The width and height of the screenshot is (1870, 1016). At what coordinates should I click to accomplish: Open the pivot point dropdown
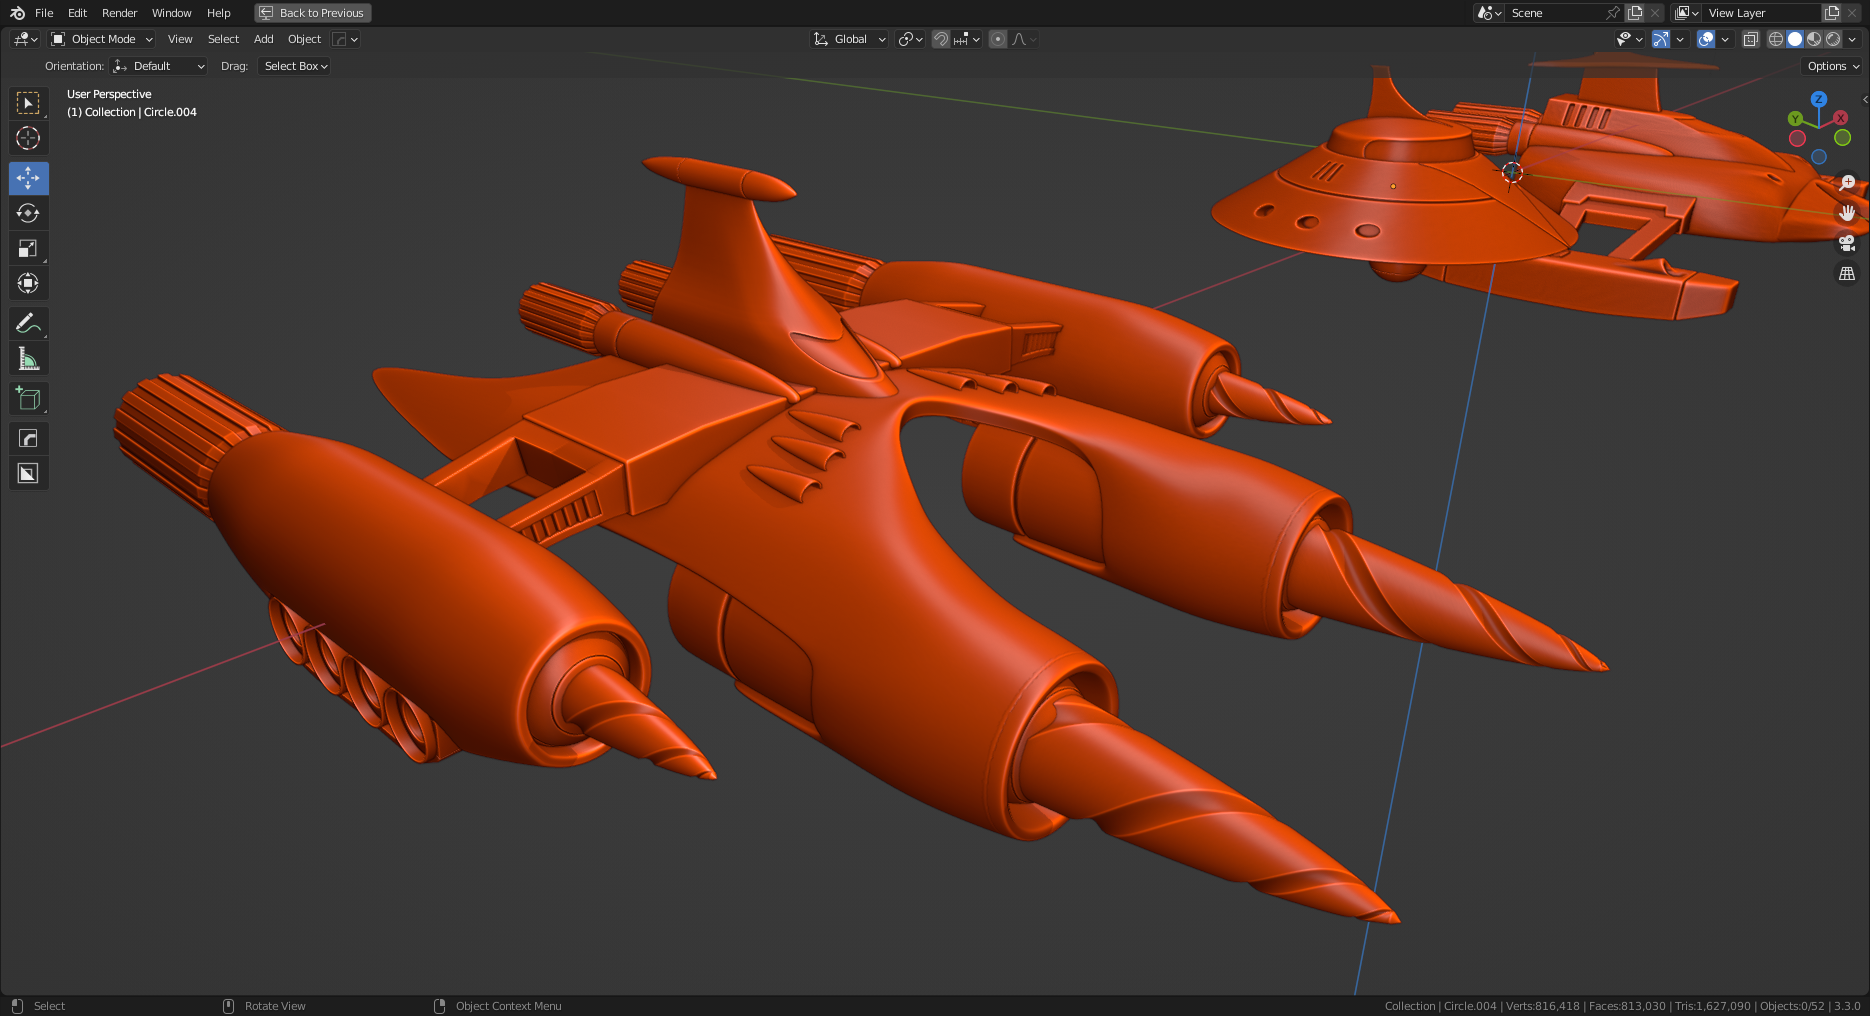pyautogui.click(x=910, y=39)
